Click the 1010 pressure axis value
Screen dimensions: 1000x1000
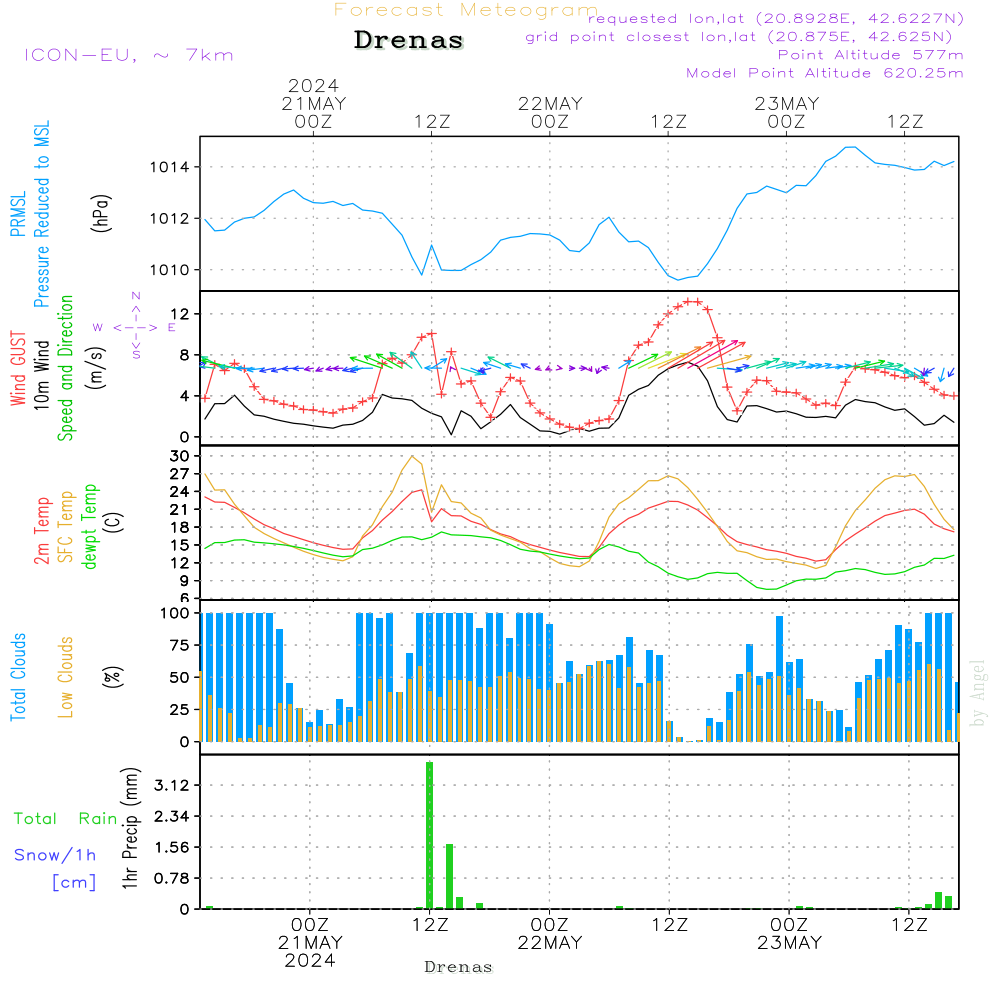[170, 270]
